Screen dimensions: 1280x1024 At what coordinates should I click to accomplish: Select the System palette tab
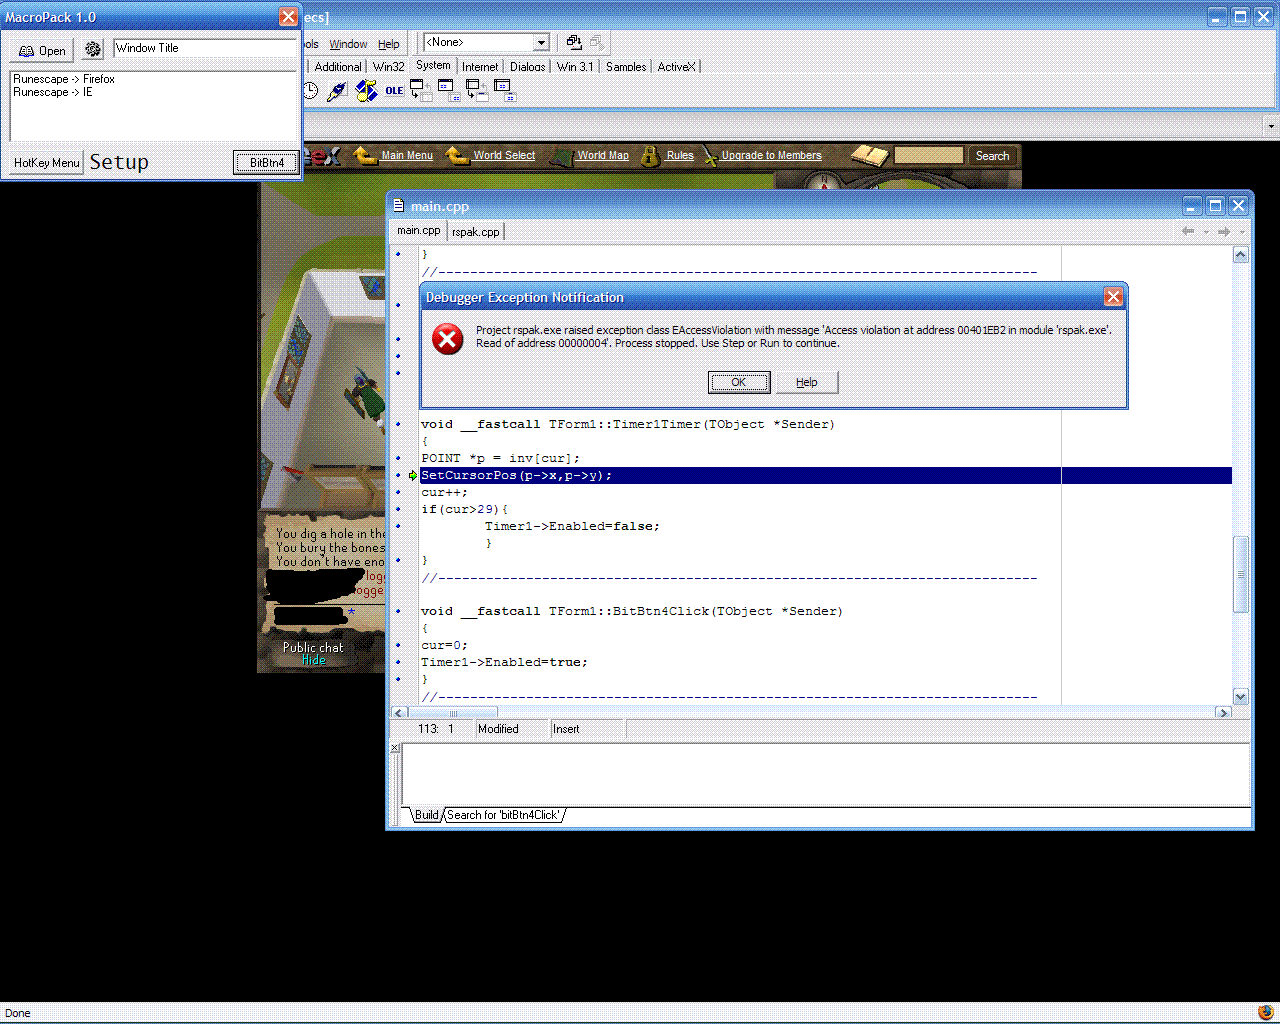point(433,65)
